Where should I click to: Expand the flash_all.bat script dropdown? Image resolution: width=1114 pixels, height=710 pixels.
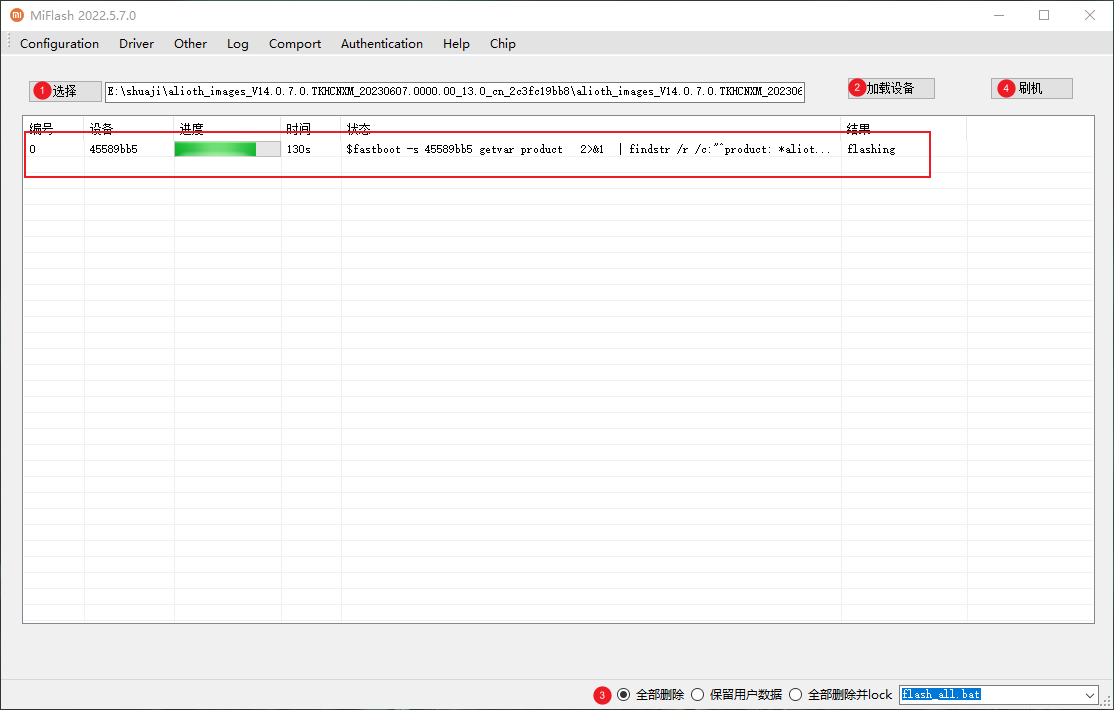(1089, 695)
